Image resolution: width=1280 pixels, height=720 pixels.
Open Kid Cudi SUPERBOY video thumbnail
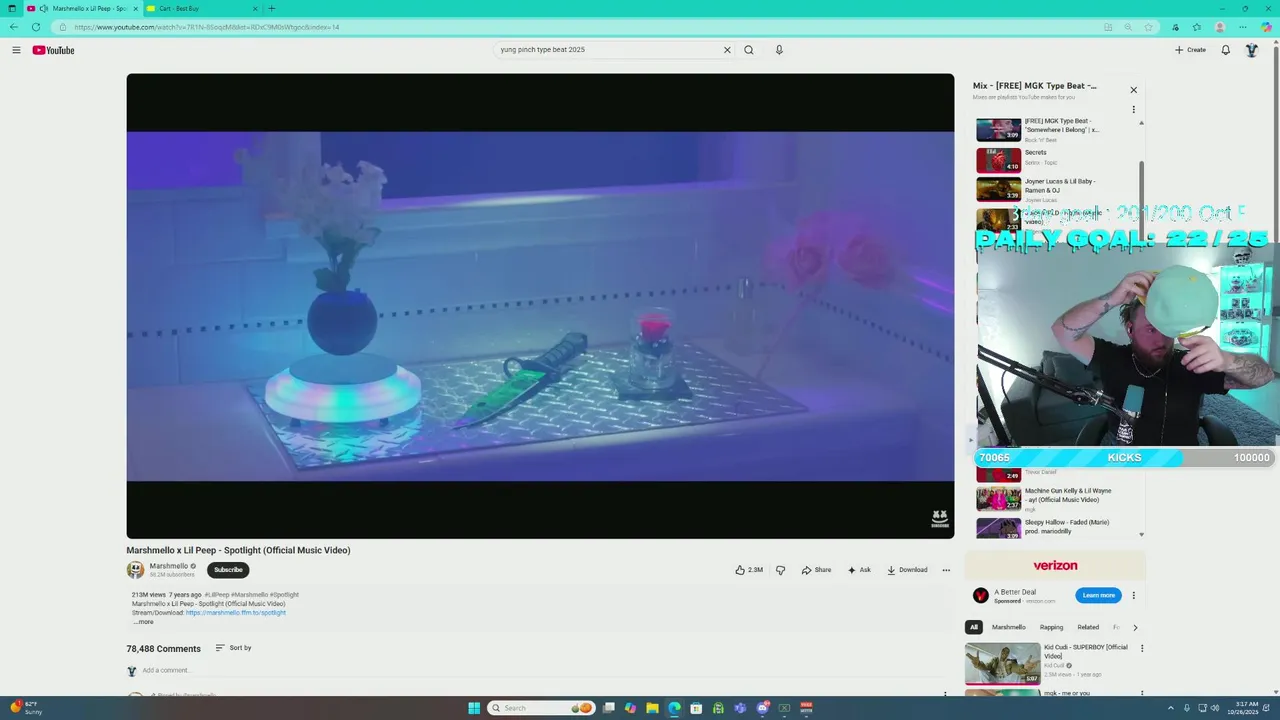[1002, 663]
